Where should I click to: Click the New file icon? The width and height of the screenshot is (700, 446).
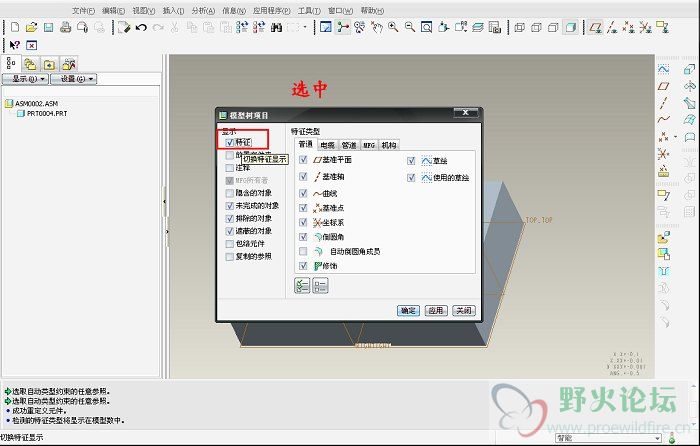(x=15, y=28)
